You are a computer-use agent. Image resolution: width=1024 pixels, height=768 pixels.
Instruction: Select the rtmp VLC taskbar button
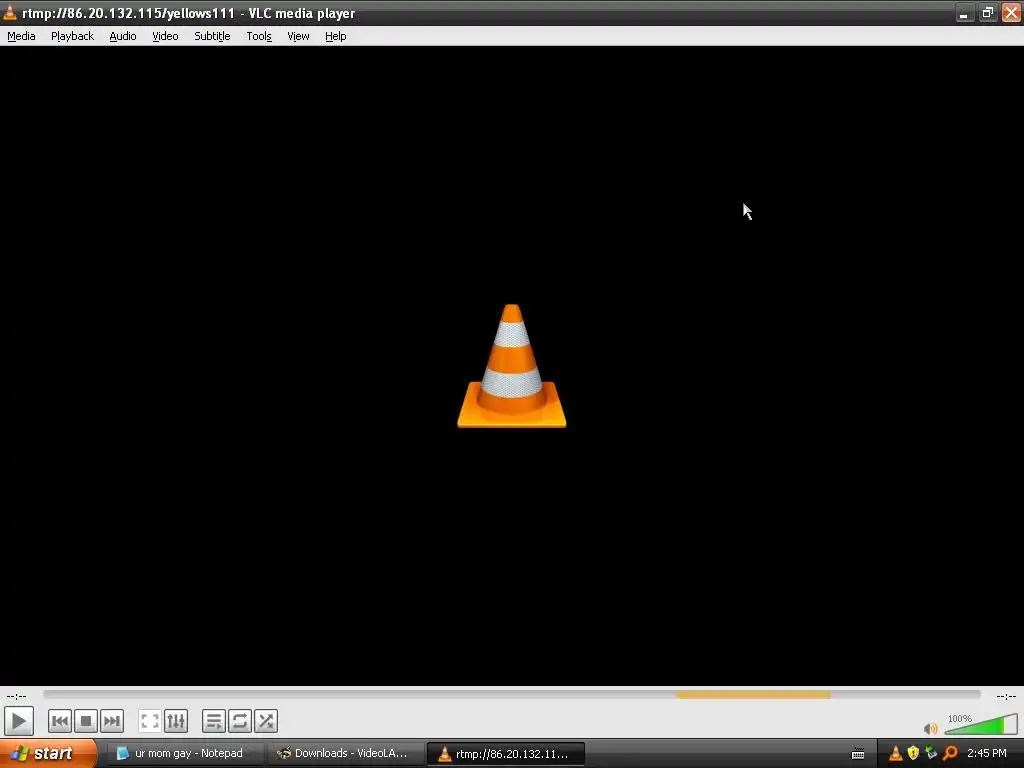coord(505,754)
